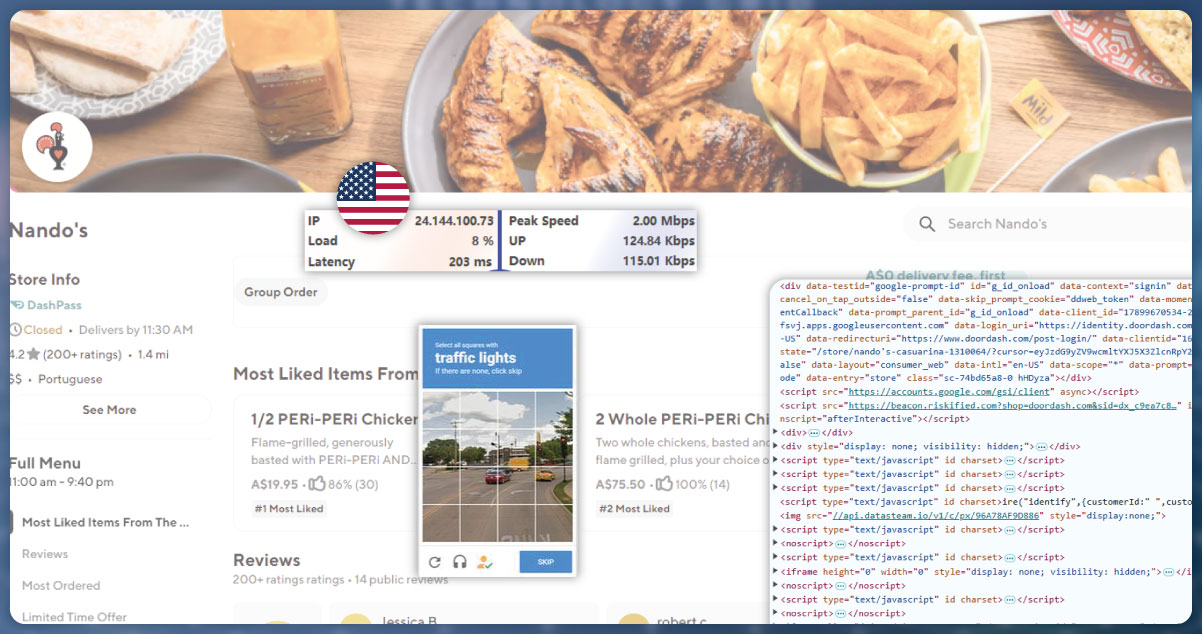
Task: Click the Full Menu heading
Action: pos(45,463)
